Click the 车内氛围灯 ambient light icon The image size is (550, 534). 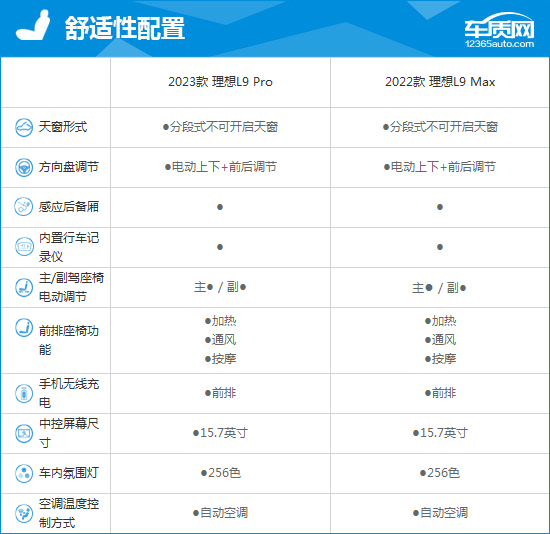(x=24, y=473)
